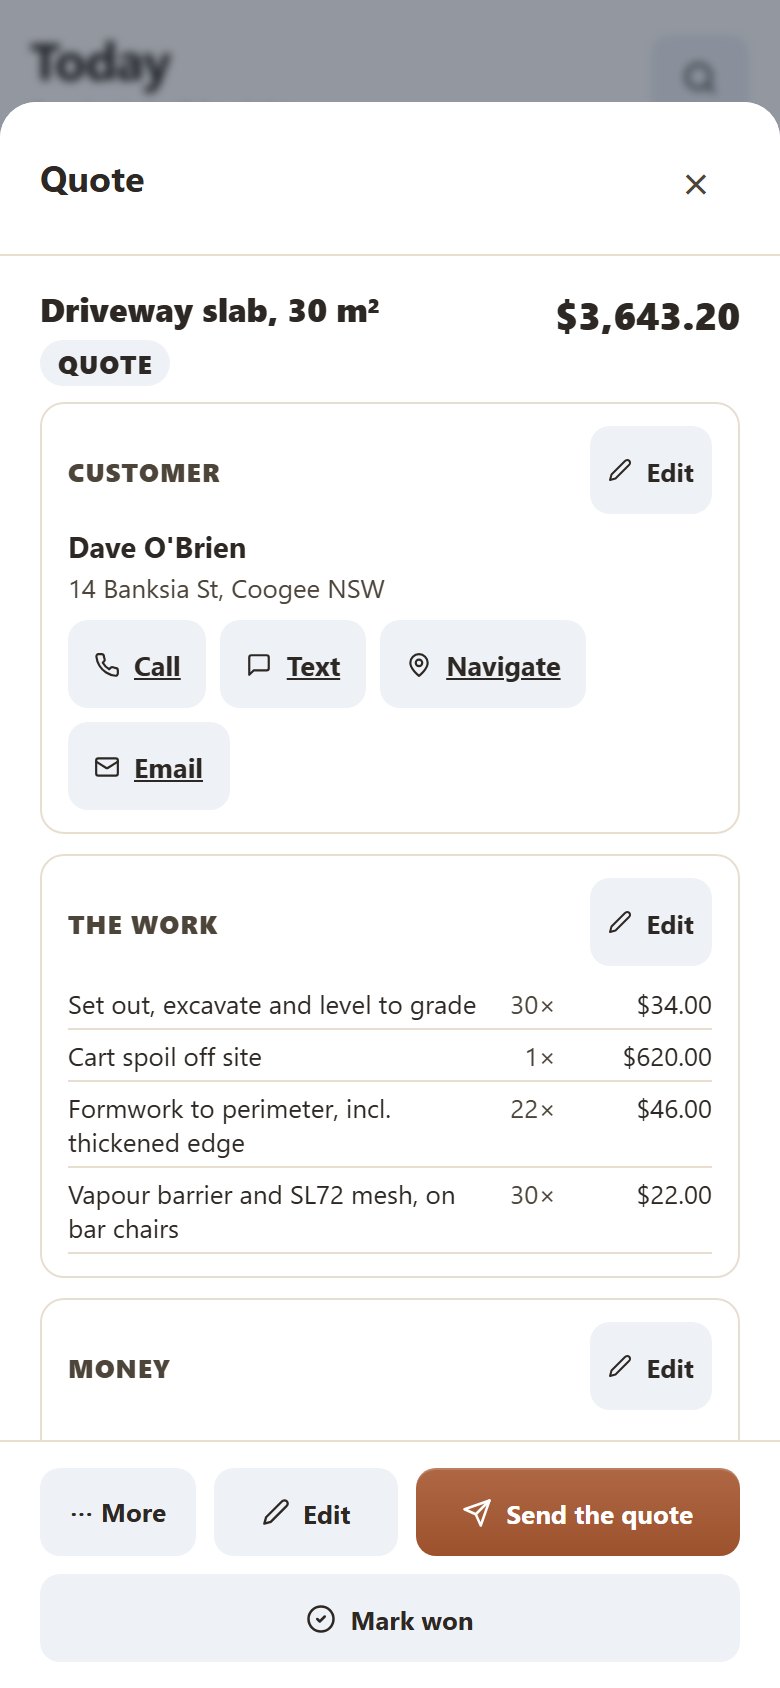The image size is (780, 1688).
Task: Click the $22.00 price
Action: tap(674, 1195)
